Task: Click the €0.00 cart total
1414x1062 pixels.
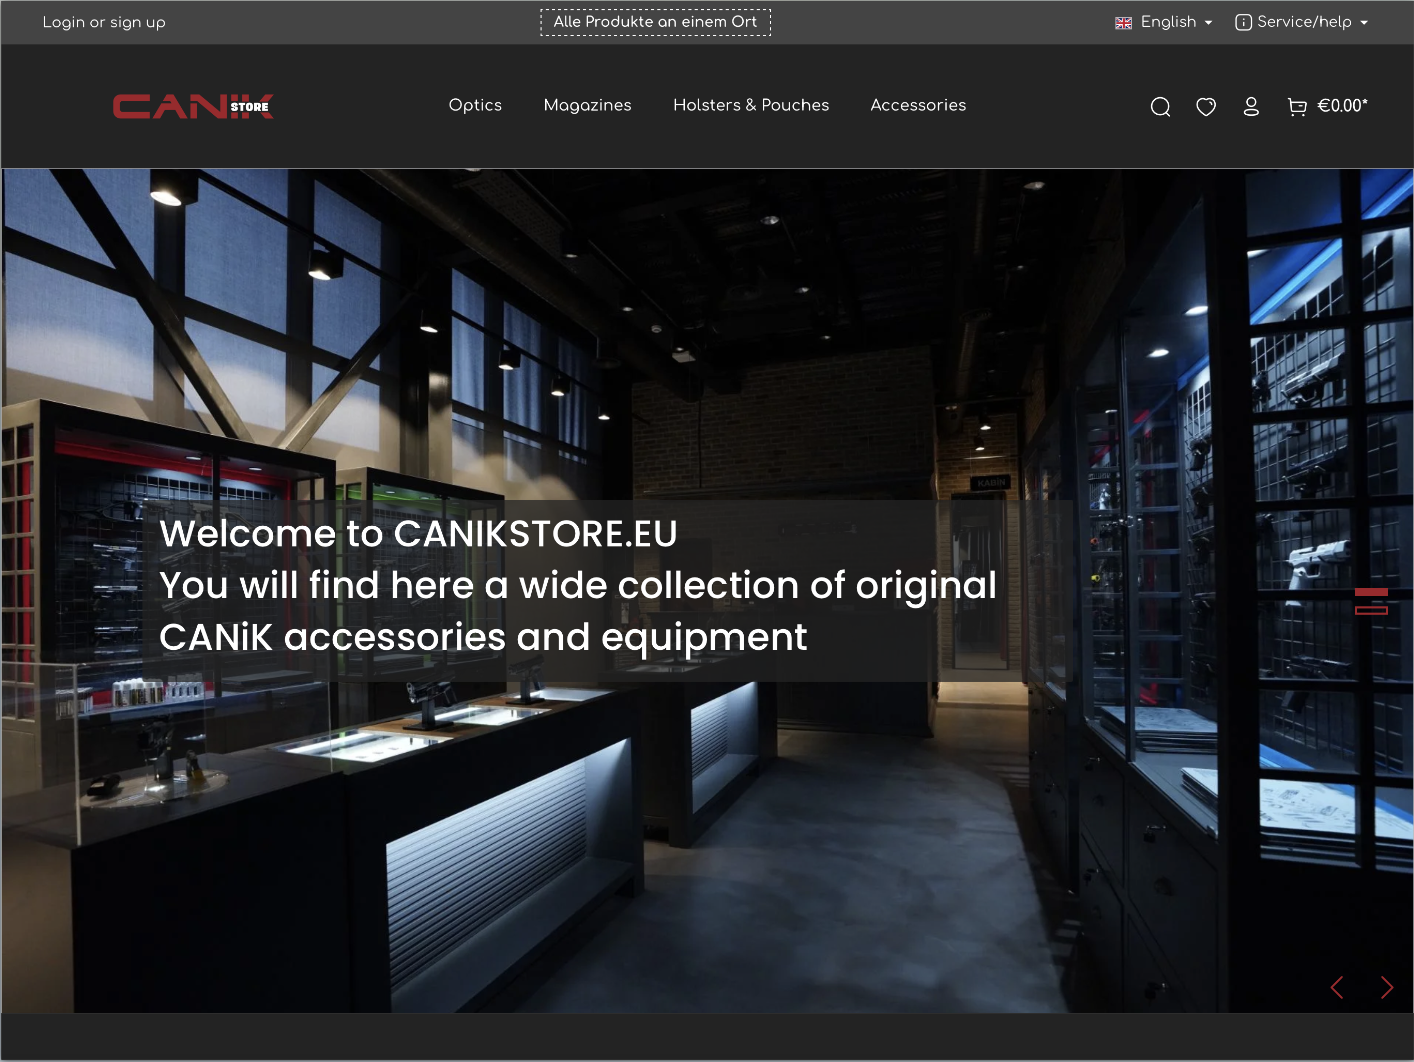Action: tap(1344, 105)
